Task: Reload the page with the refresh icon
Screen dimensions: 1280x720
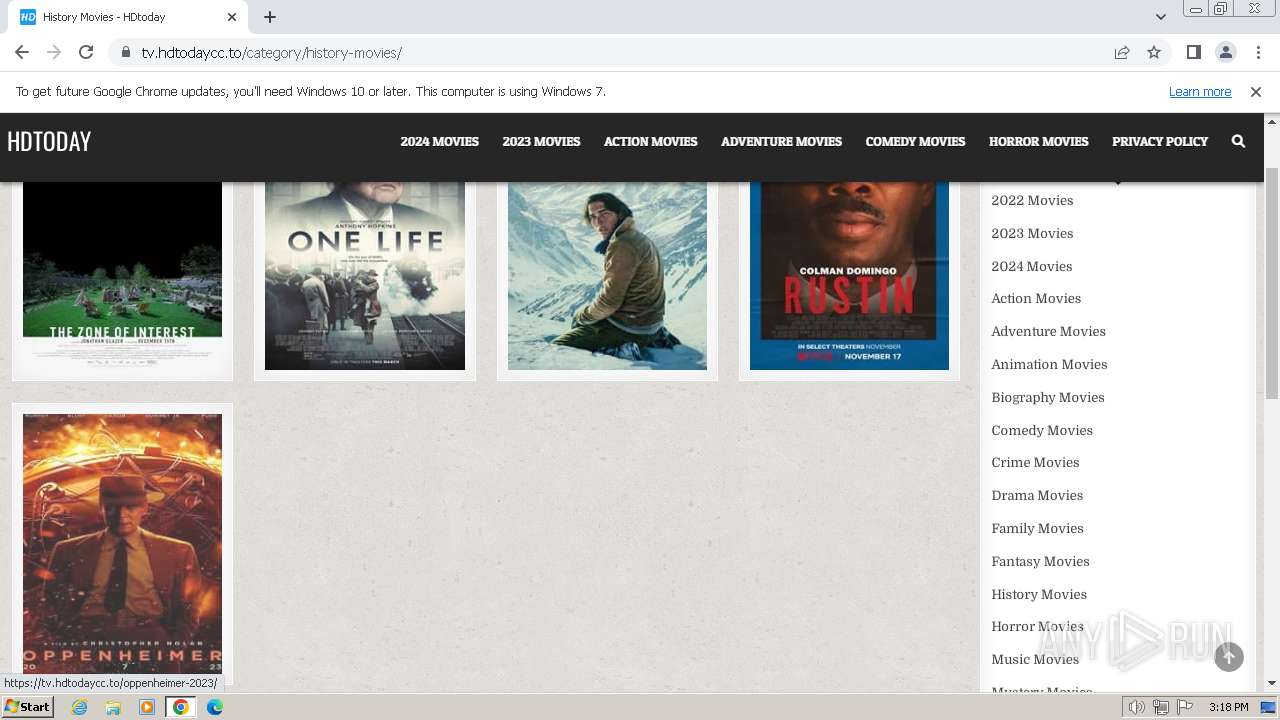Action: click(x=86, y=52)
